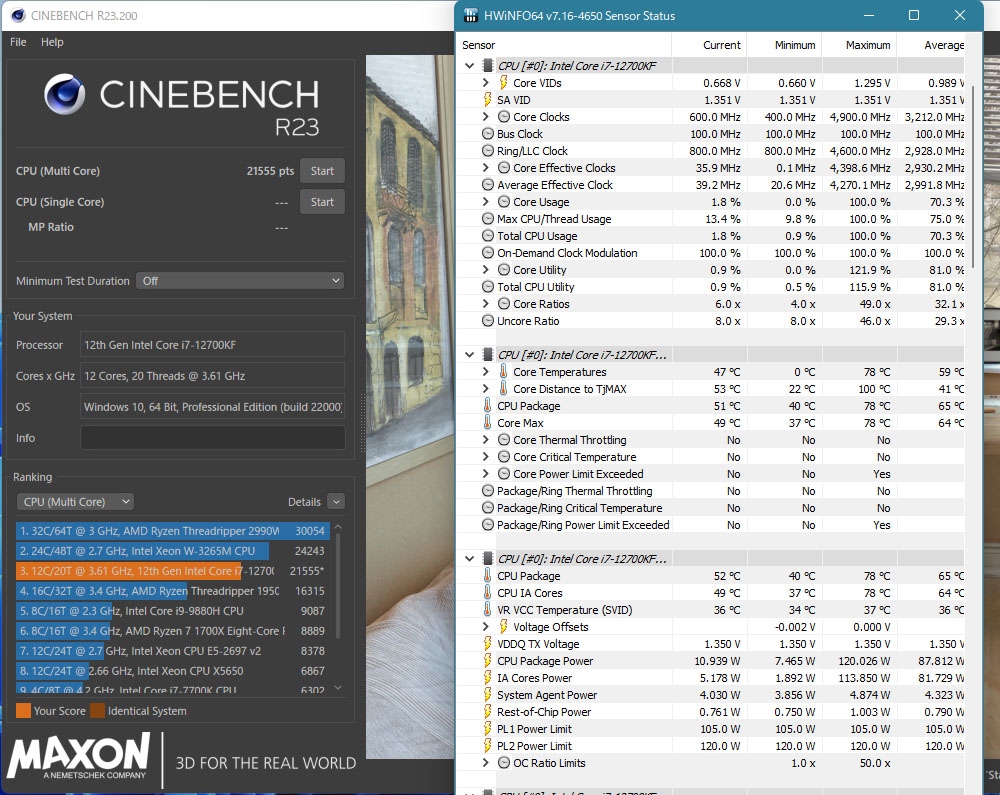Click lightning icon beside PL2 Power Limit

(x=488, y=746)
